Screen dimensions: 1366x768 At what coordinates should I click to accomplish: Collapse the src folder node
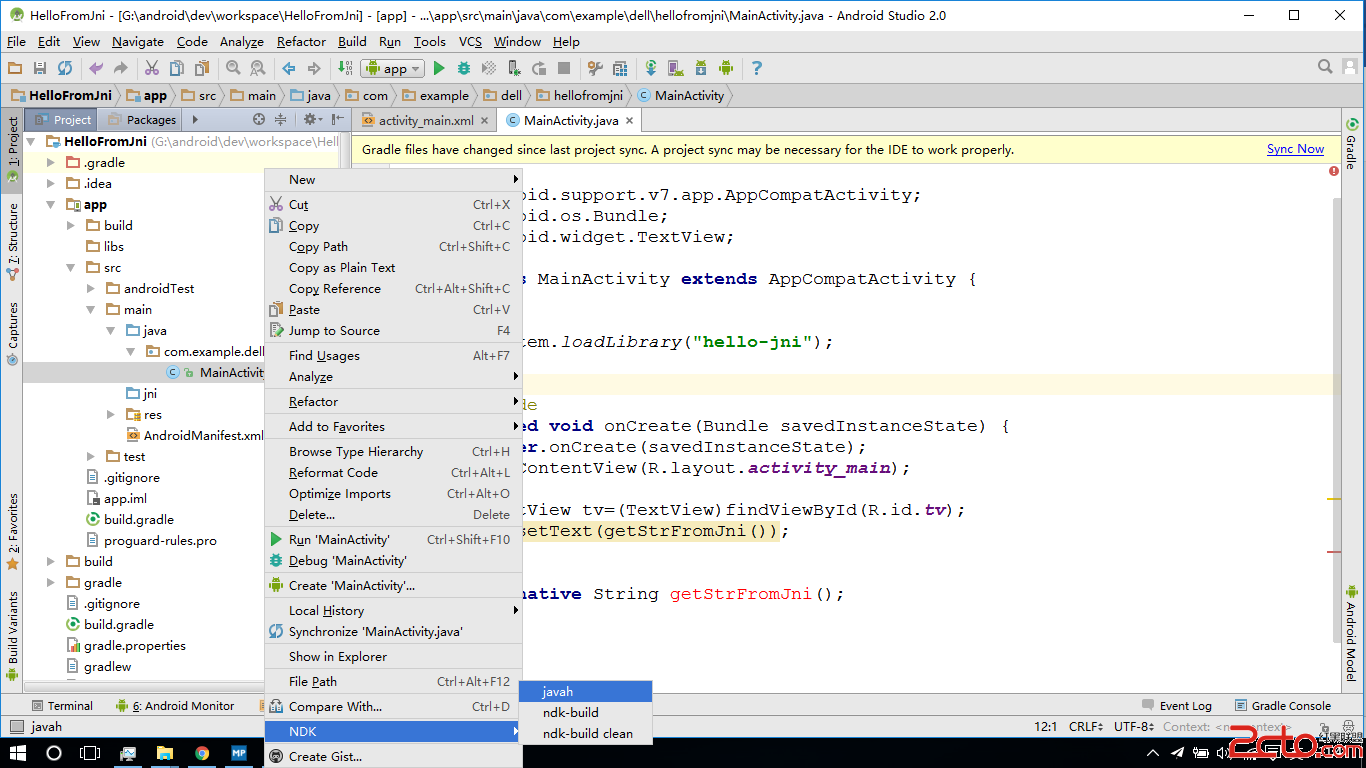tap(71, 267)
